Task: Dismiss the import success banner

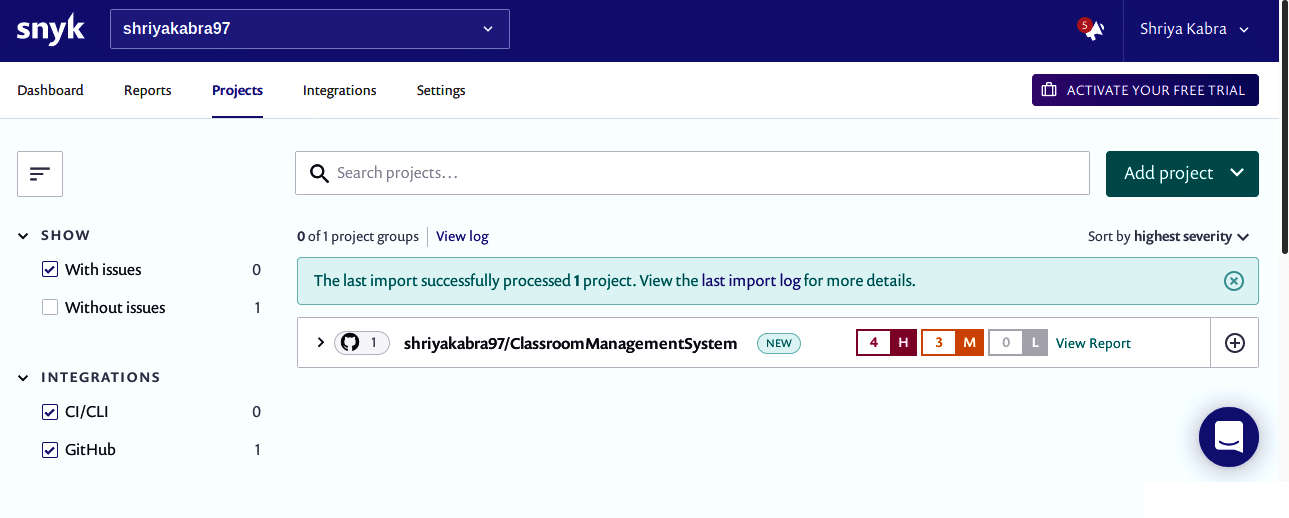Action: point(1234,281)
